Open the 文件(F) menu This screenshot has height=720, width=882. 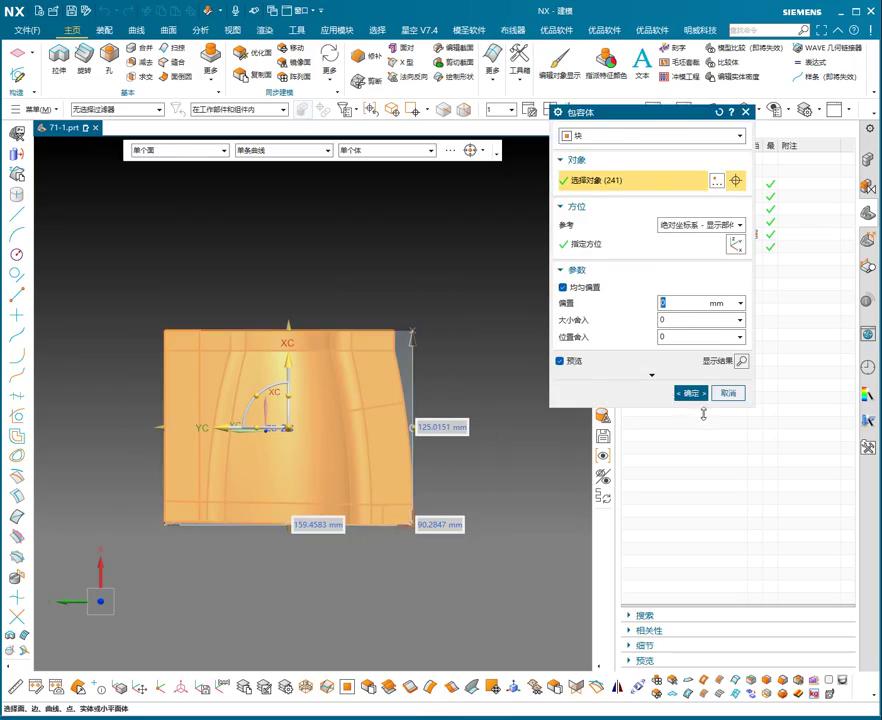pos(27,30)
